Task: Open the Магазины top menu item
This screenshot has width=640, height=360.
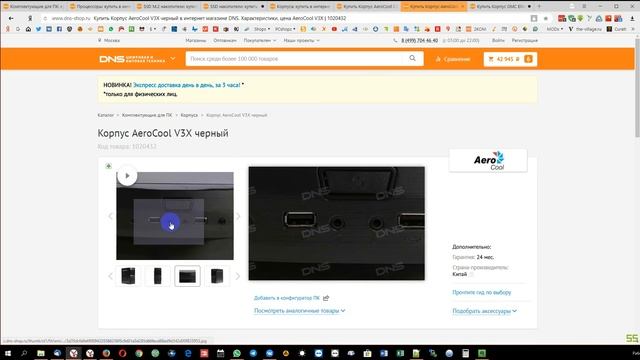Action: tap(196, 40)
